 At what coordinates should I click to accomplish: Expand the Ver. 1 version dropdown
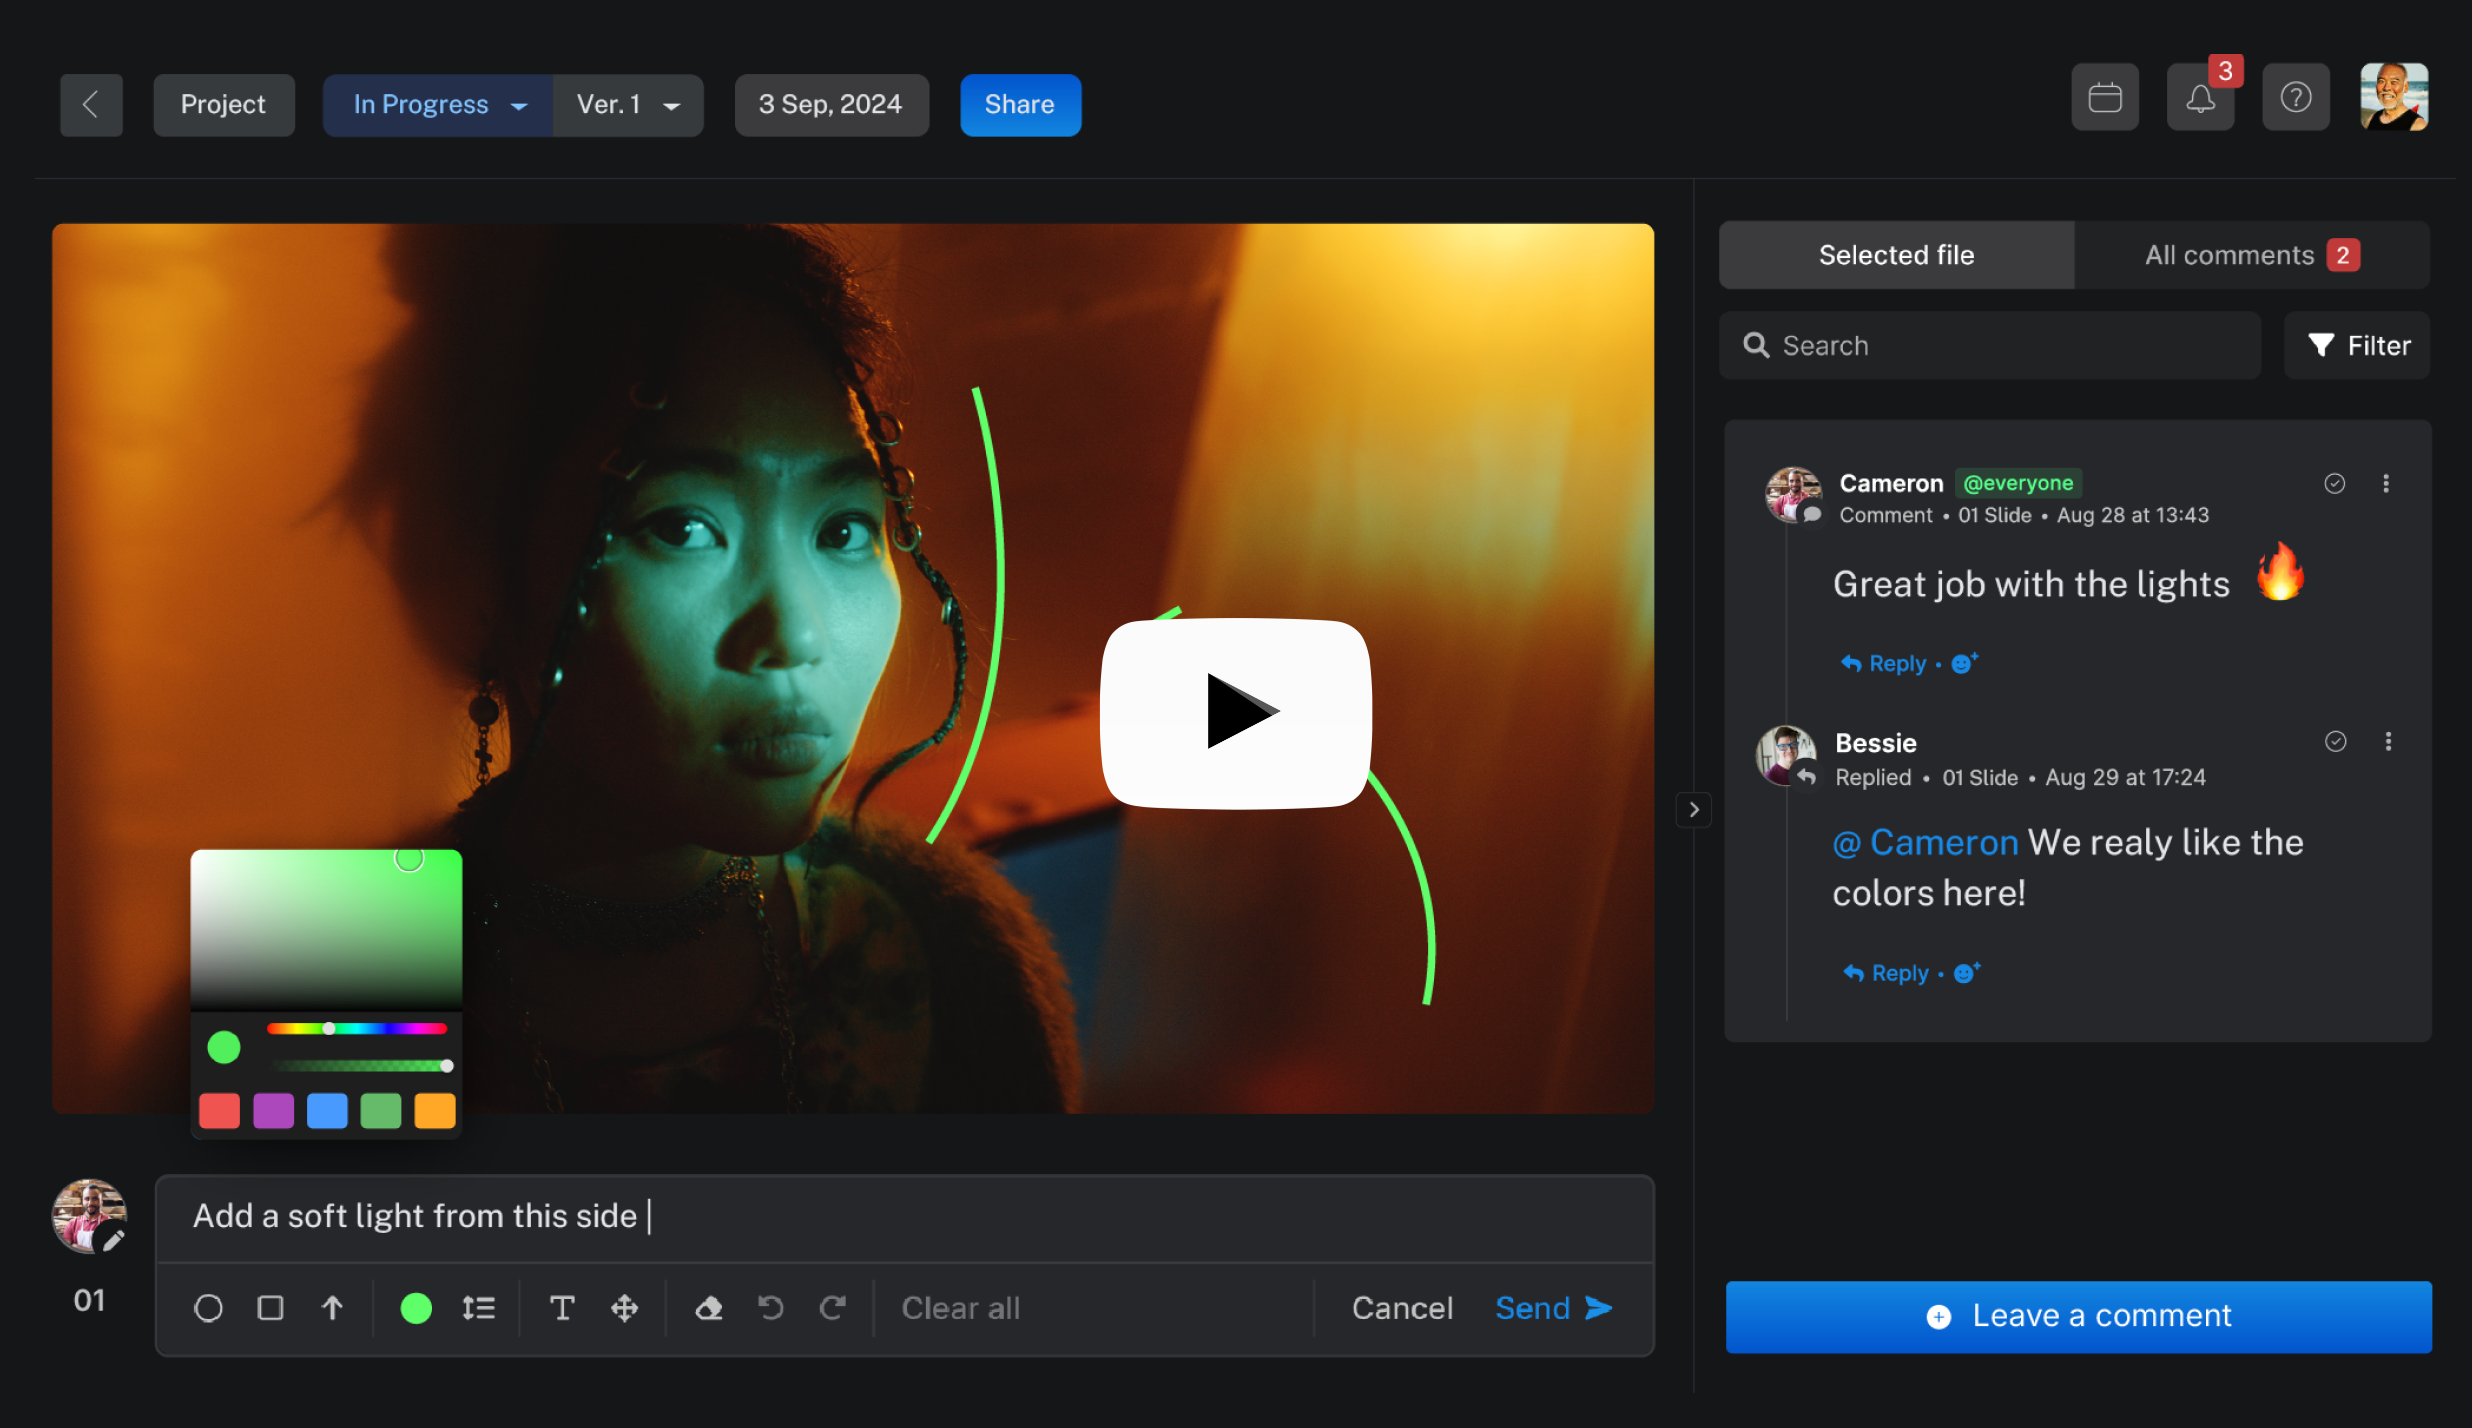628,105
